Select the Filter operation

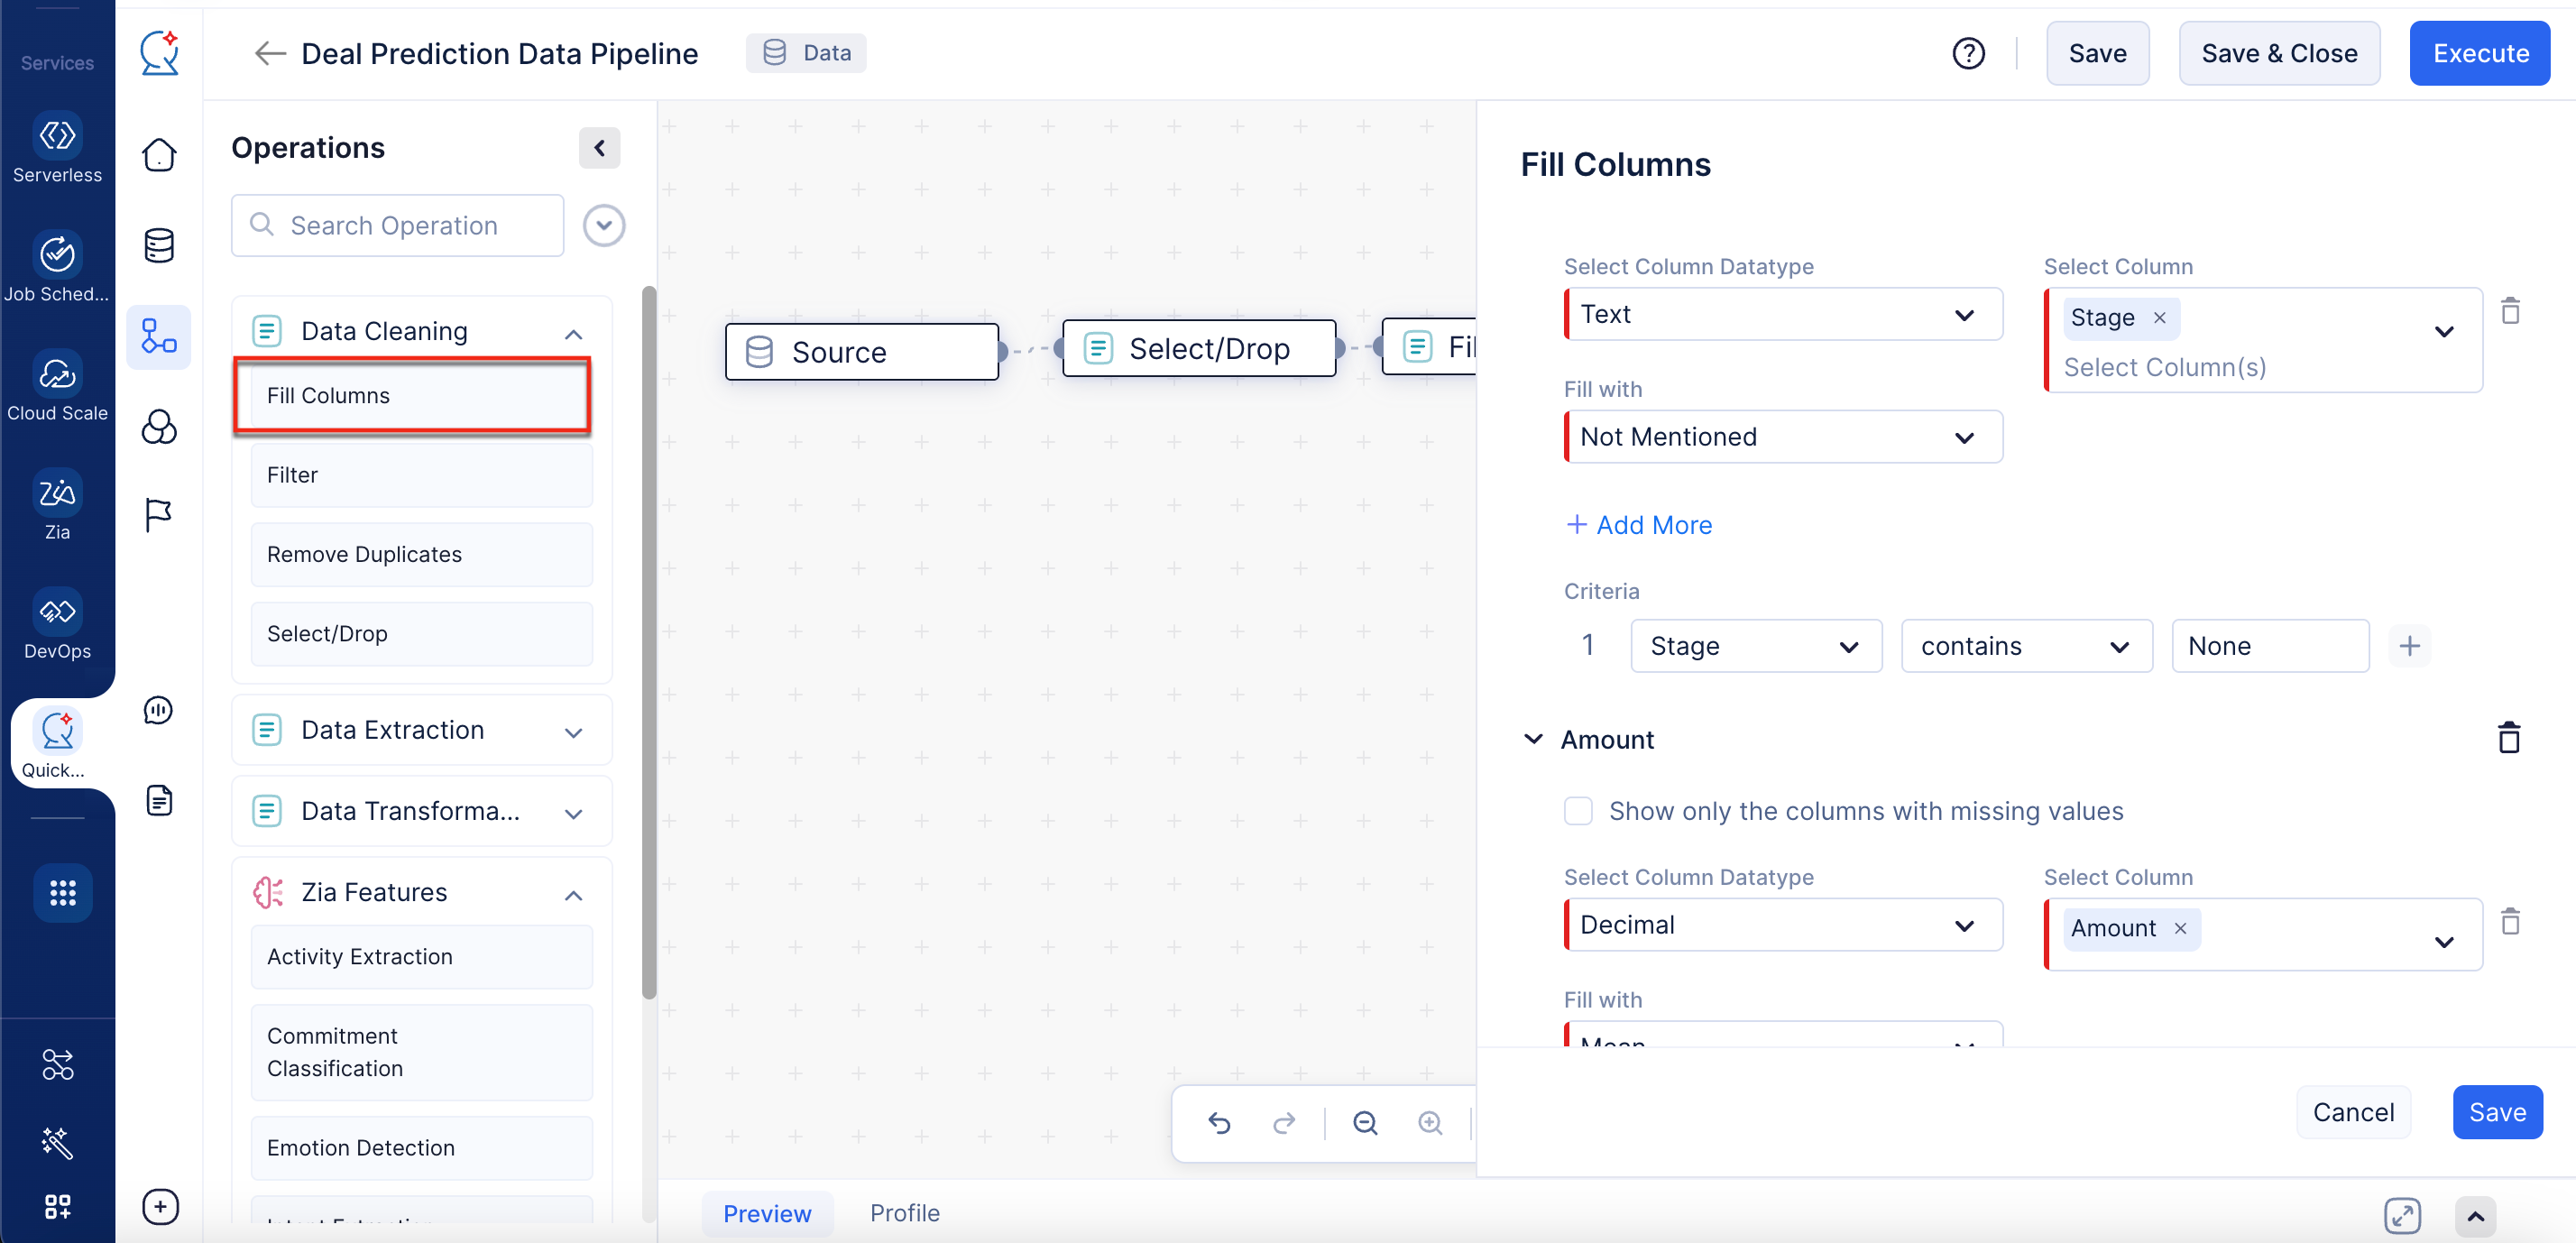[421, 475]
